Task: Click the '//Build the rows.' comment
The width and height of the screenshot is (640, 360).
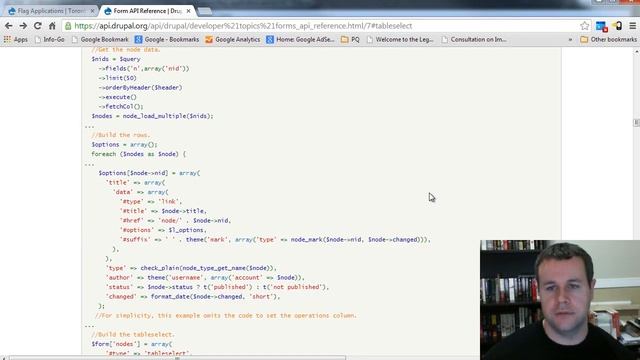Action: [121, 135]
